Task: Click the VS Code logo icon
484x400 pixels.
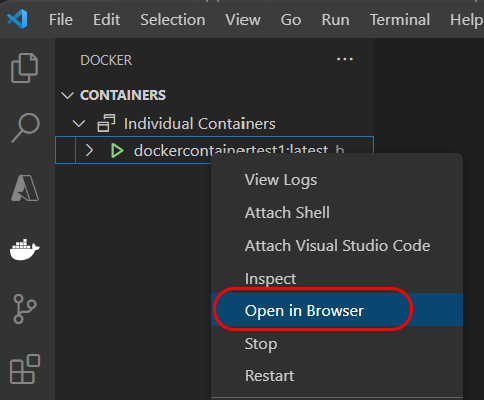Action: point(17,19)
